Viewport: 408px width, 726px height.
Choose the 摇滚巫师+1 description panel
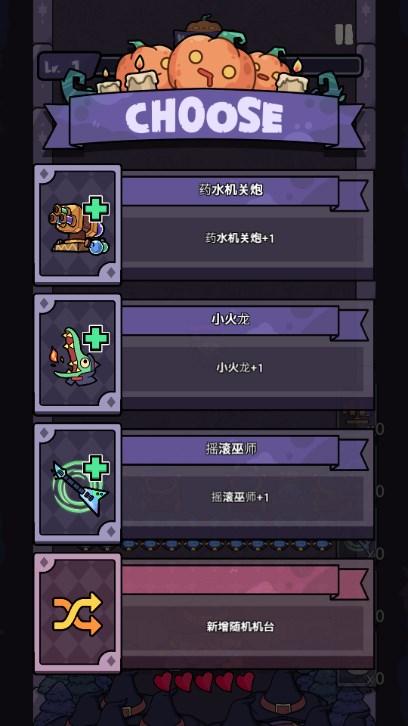point(247,499)
